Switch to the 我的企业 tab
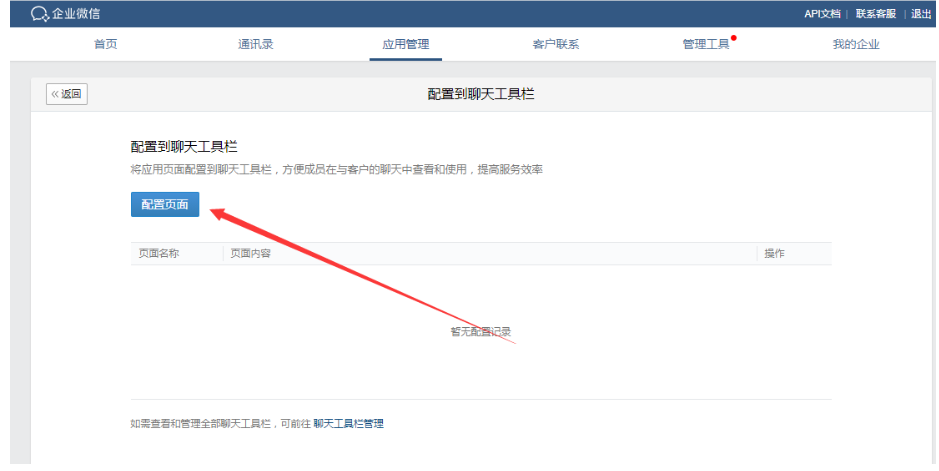The height and width of the screenshot is (471, 939). click(x=856, y=44)
